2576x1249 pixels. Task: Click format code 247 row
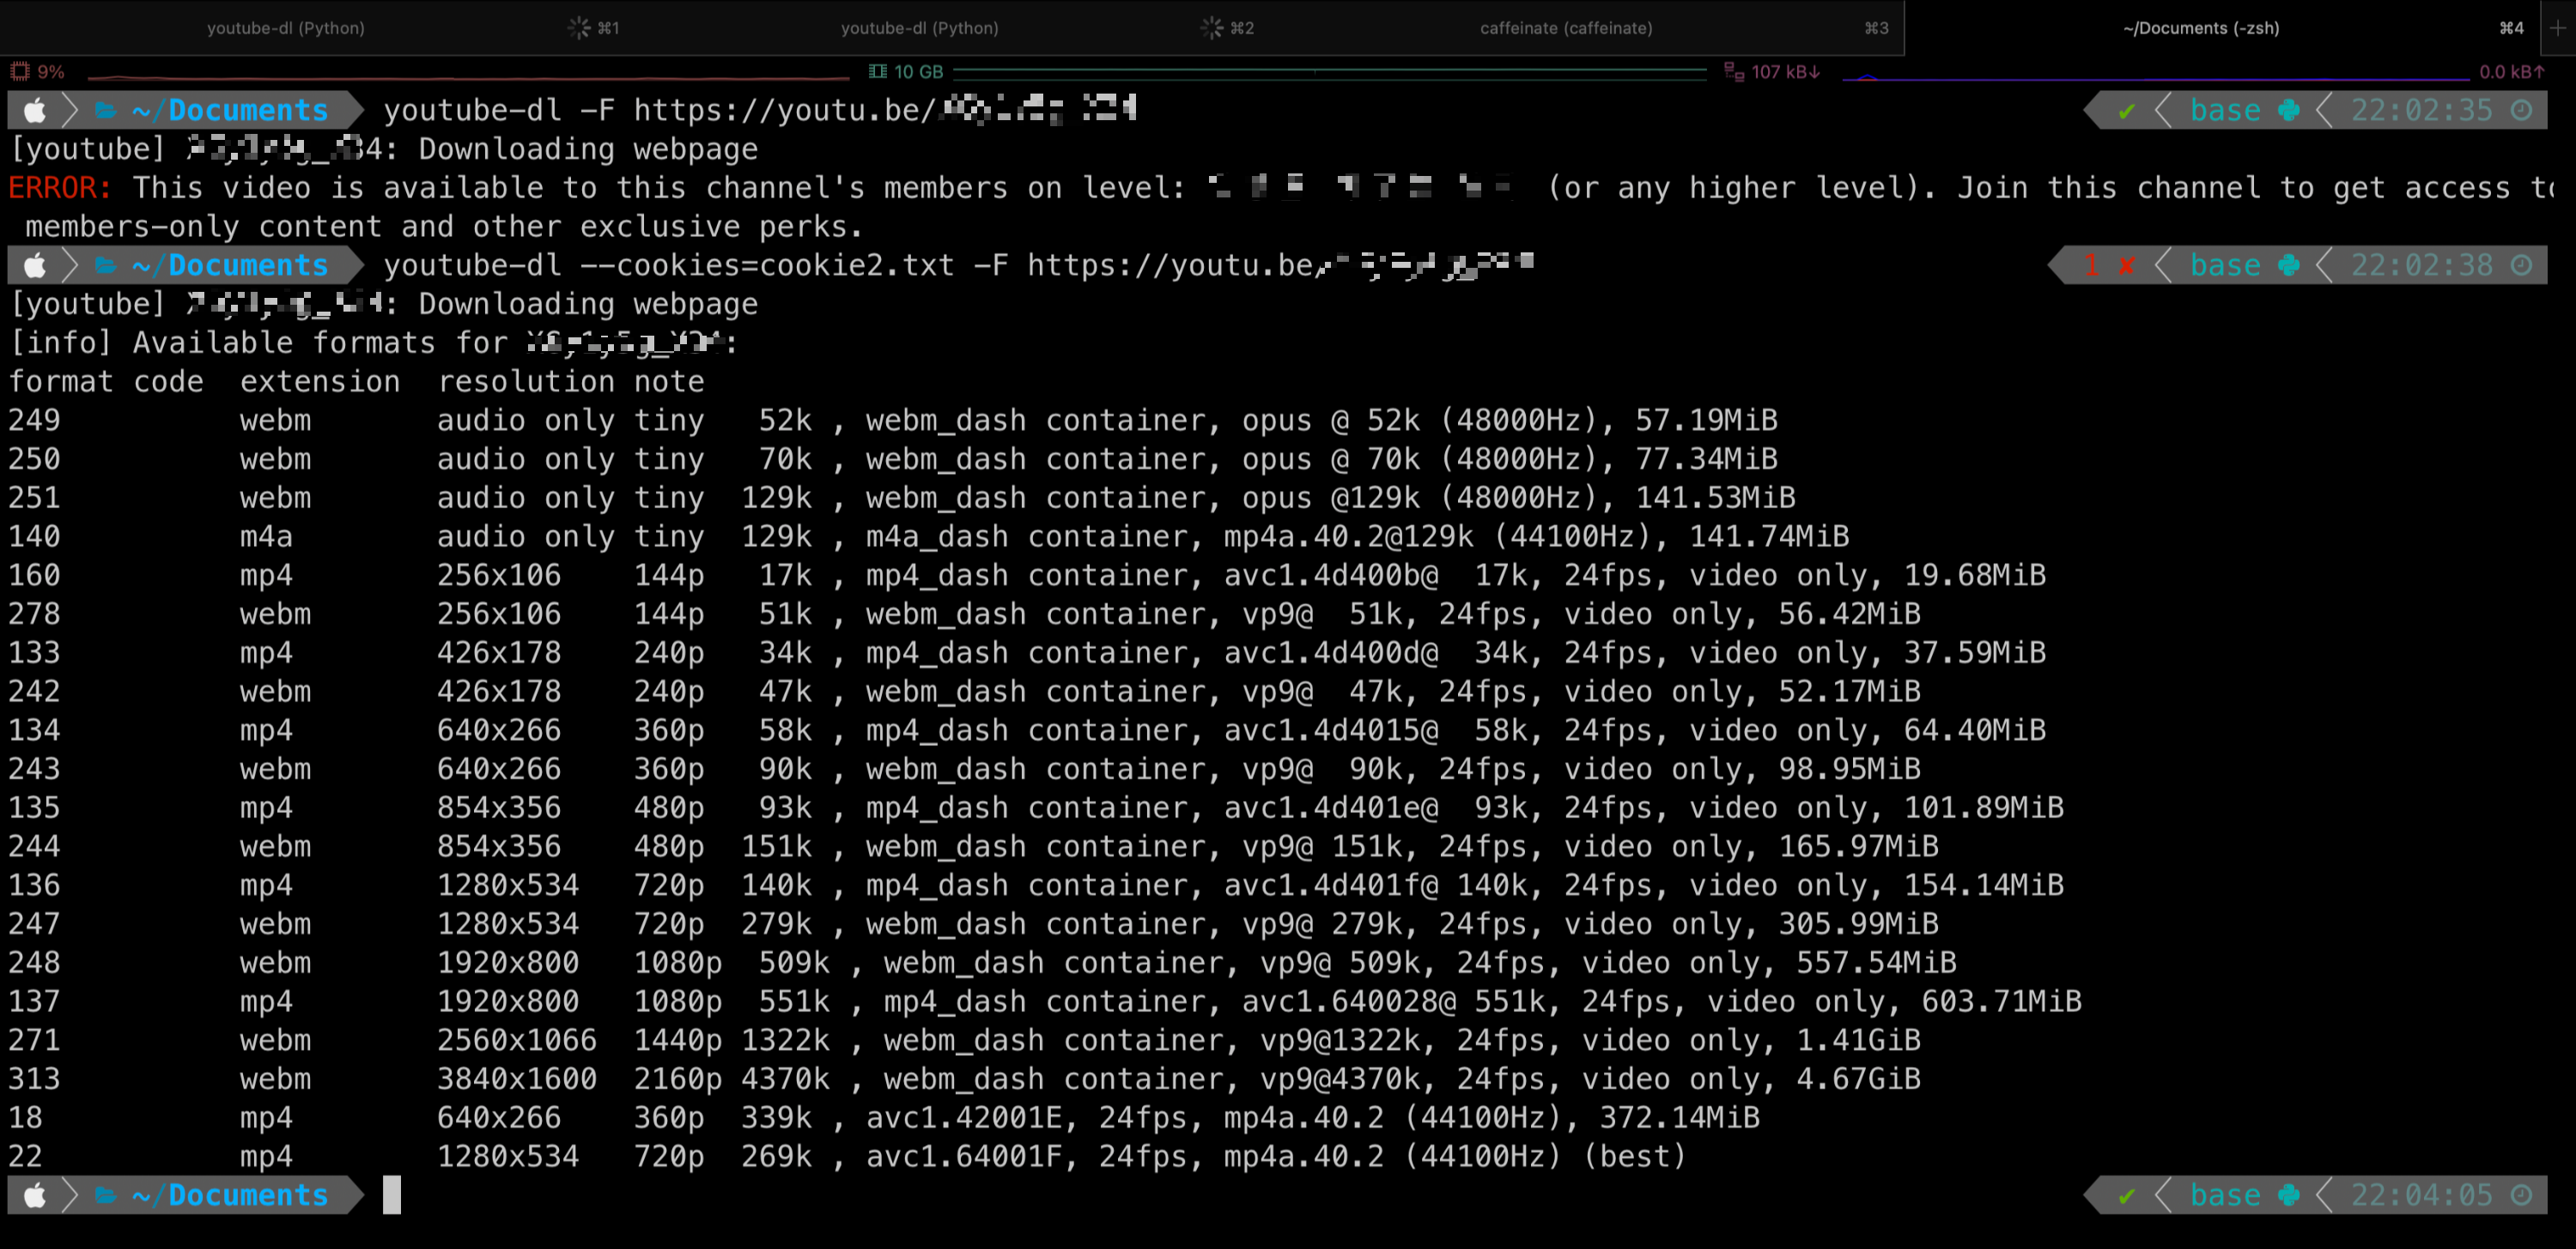pyautogui.click(x=974, y=925)
